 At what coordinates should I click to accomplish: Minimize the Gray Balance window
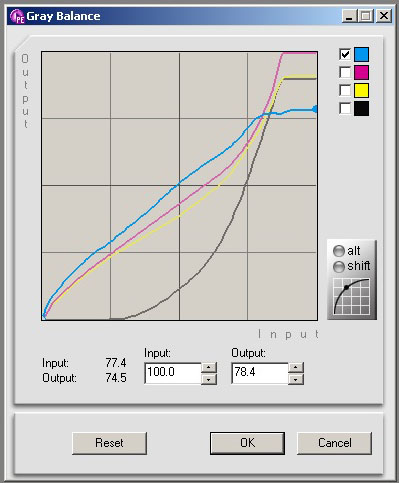tap(349, 16)
